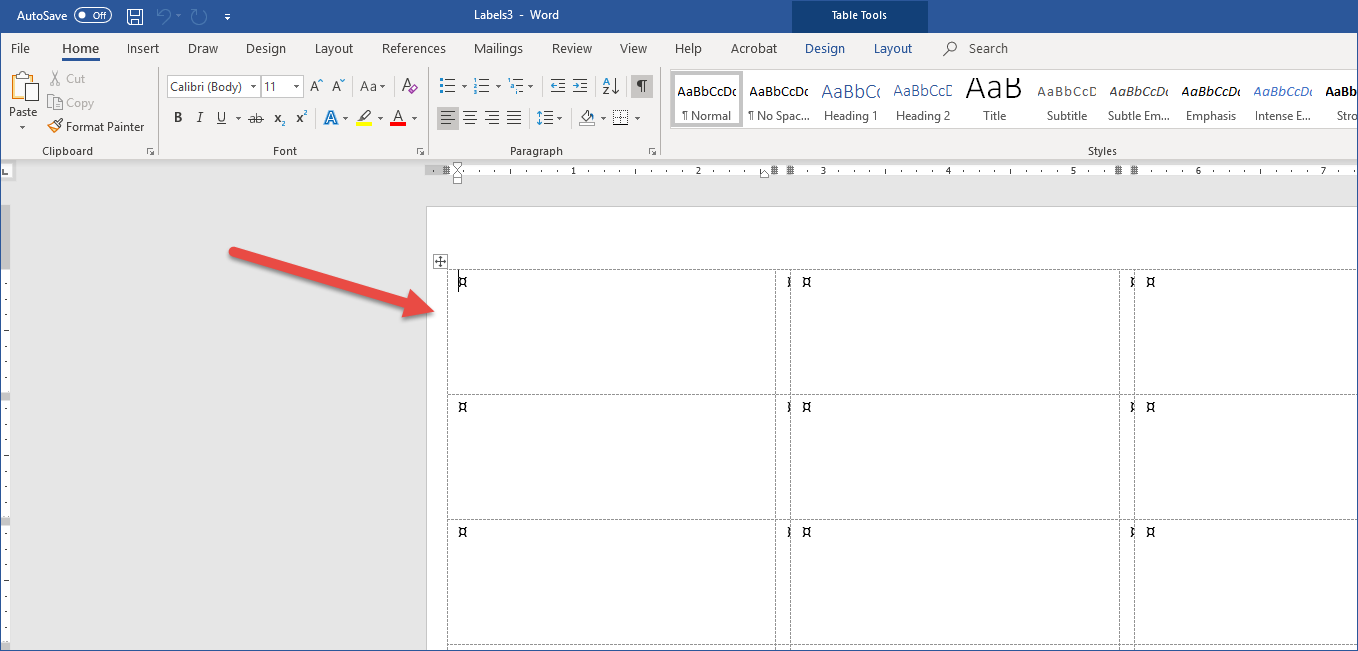Apply the Title style
This screenshot has width=1358, height=651.
pyautogui.click(x=994, y=100)
